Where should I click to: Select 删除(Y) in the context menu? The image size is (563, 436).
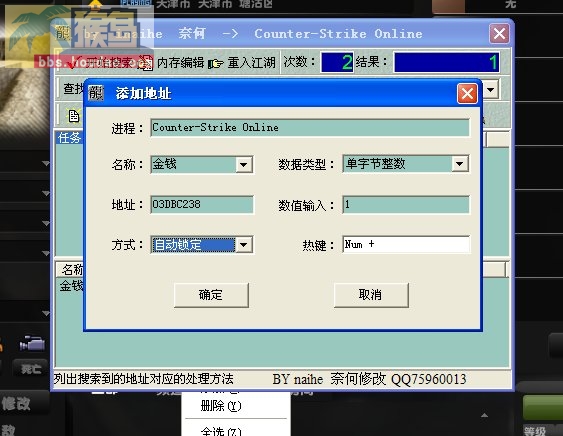(x=221, y=406)
